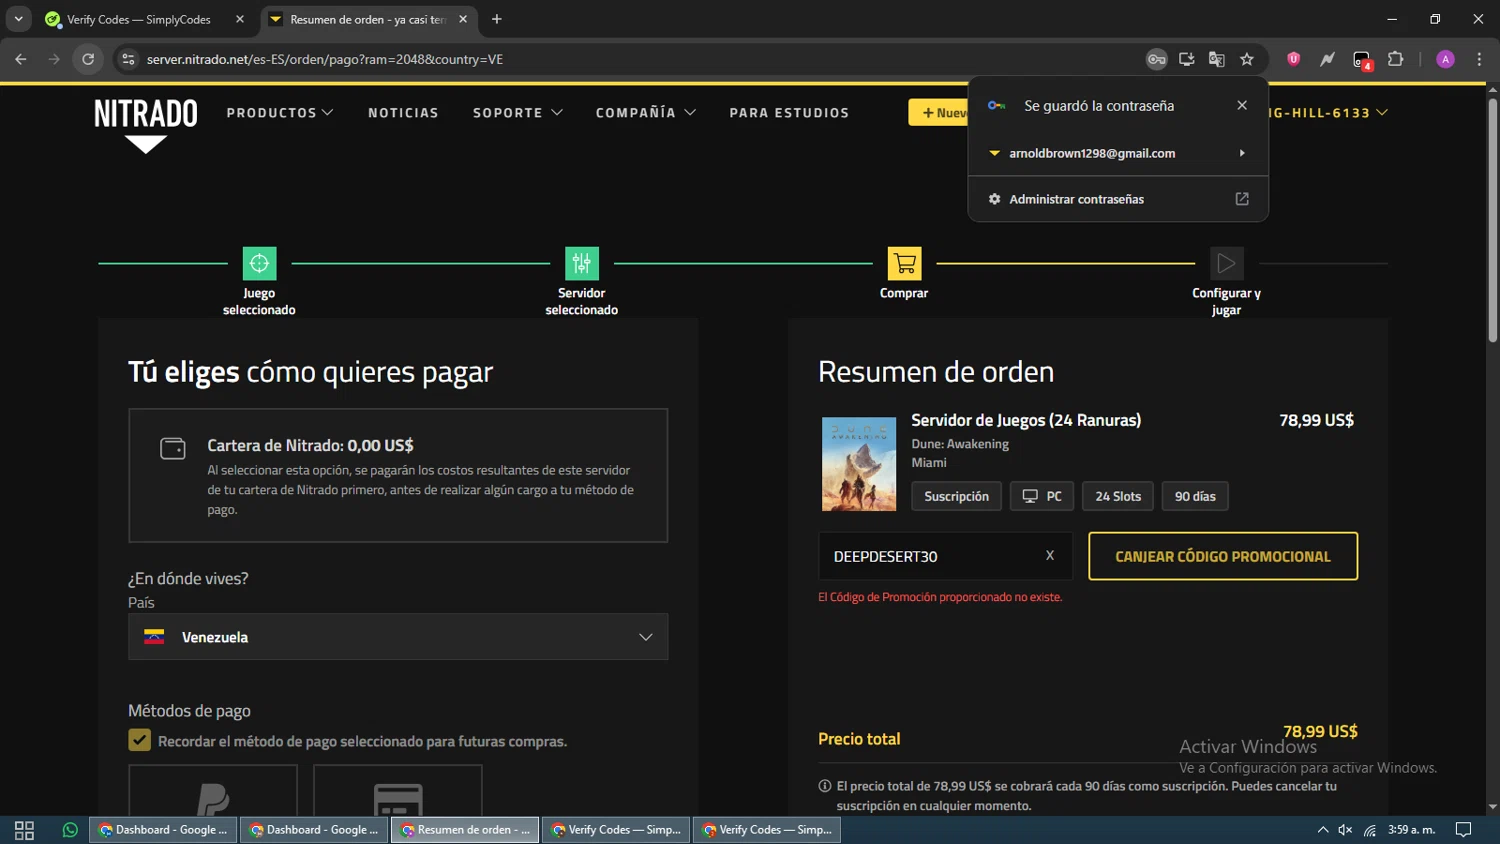Open the Venezuela country dropdown
Viewport: 1500px width, 844px height.
pyautogui.click(x=398, y=637)
